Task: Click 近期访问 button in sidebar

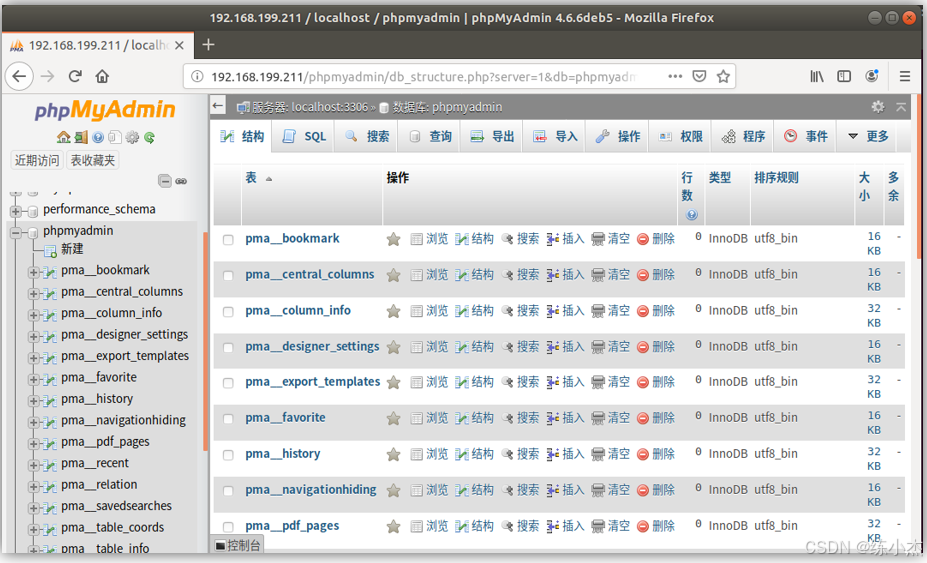Action: 37,160
